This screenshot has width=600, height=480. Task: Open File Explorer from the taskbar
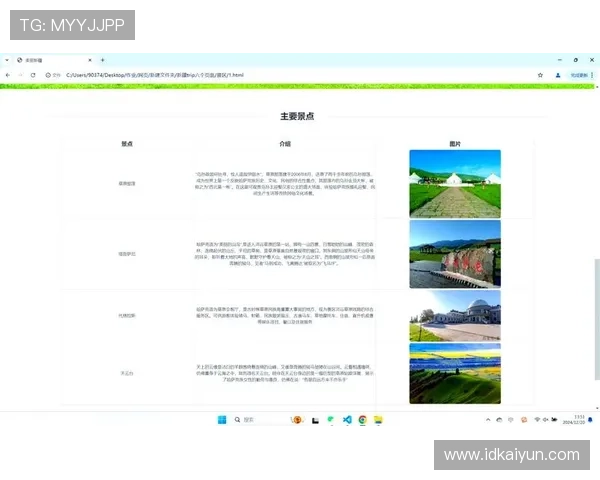pos(378,420)
